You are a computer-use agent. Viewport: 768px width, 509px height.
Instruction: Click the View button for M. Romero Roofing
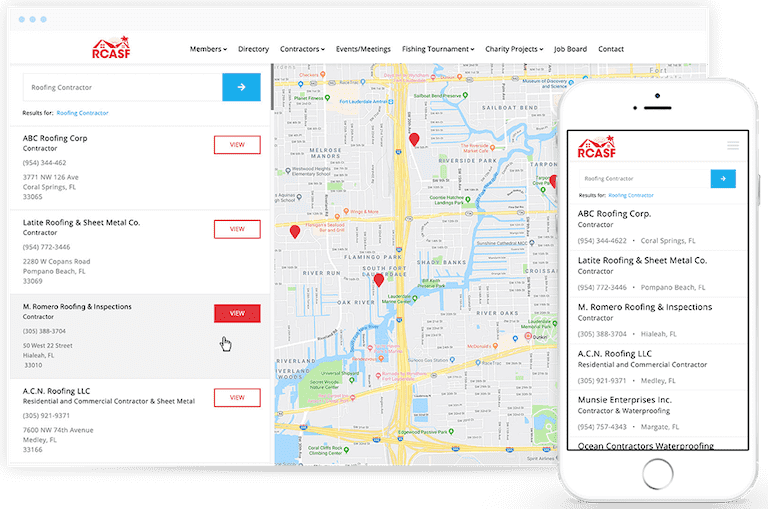point(237,313)
